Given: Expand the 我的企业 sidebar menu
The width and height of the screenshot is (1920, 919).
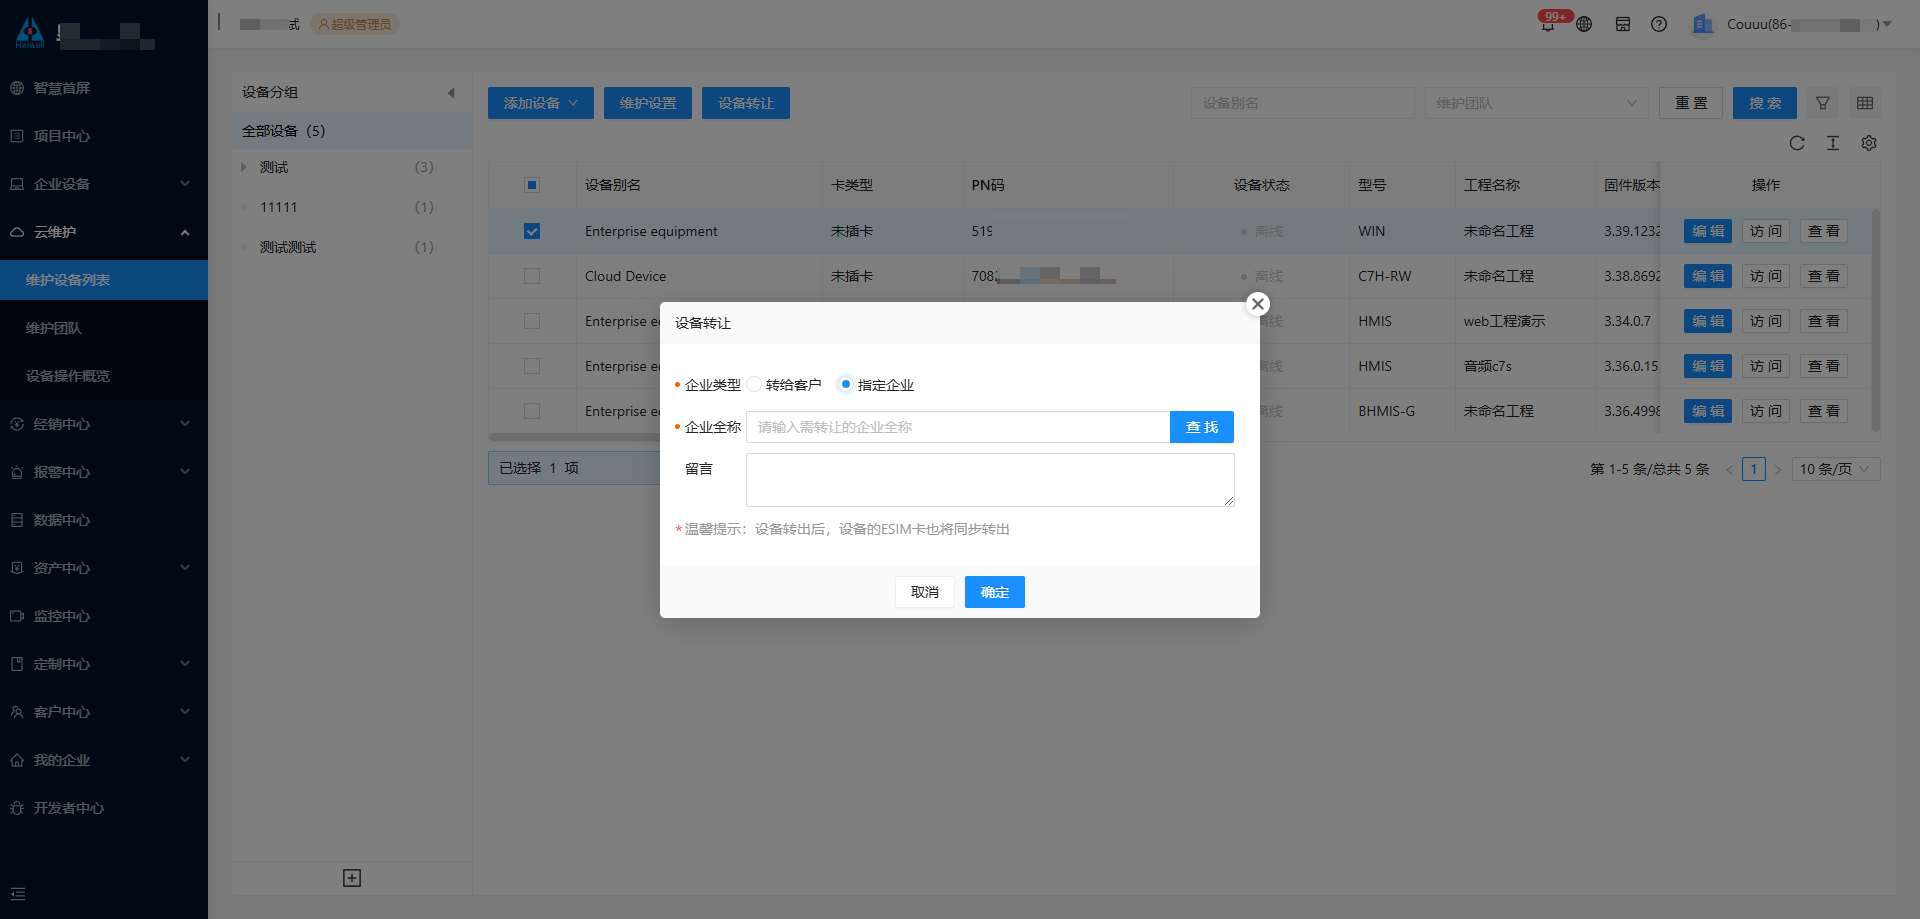Looking at the screenshot, I should pos(104,760).
